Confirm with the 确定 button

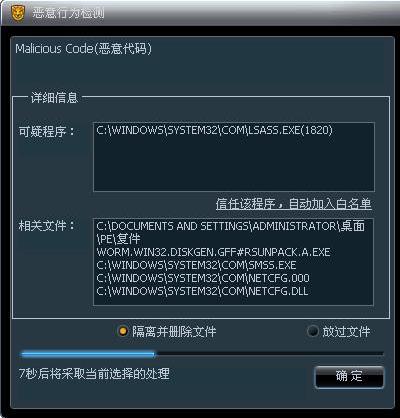point(349,377)
